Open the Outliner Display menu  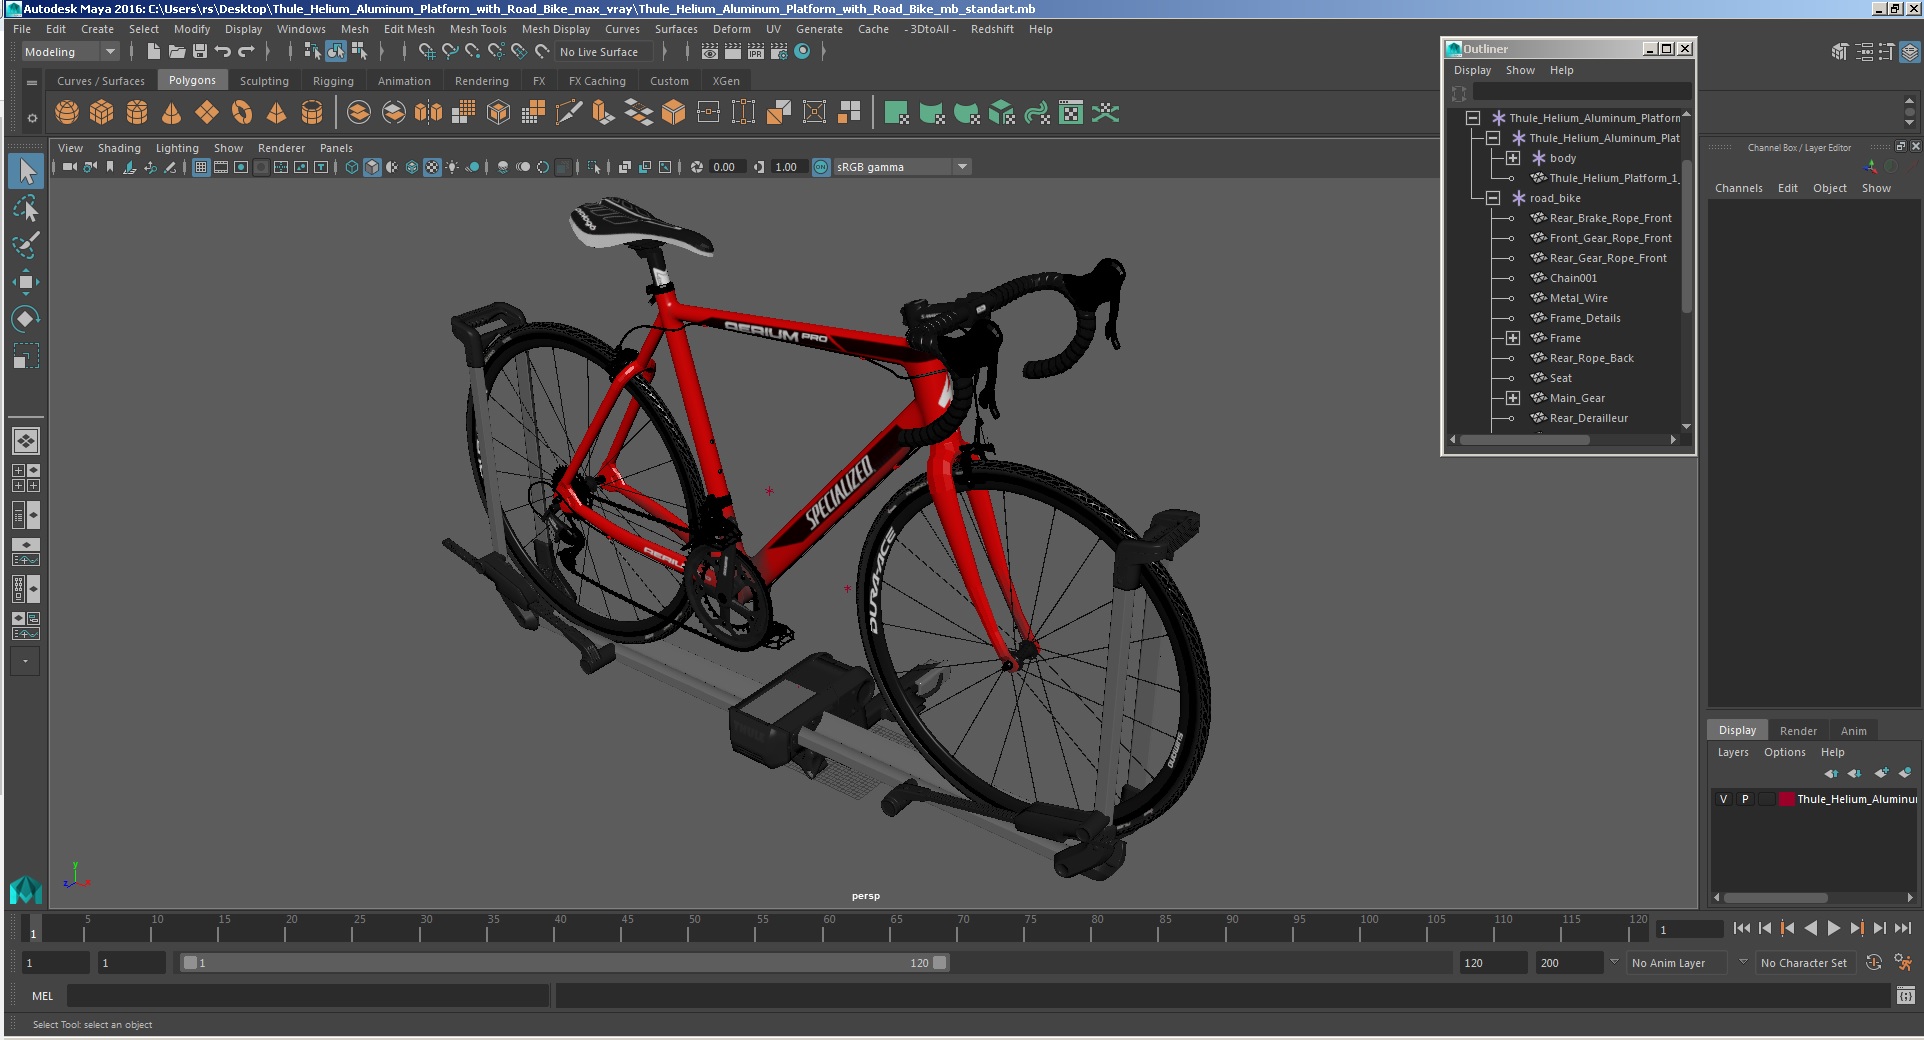tap(1472, 70)
